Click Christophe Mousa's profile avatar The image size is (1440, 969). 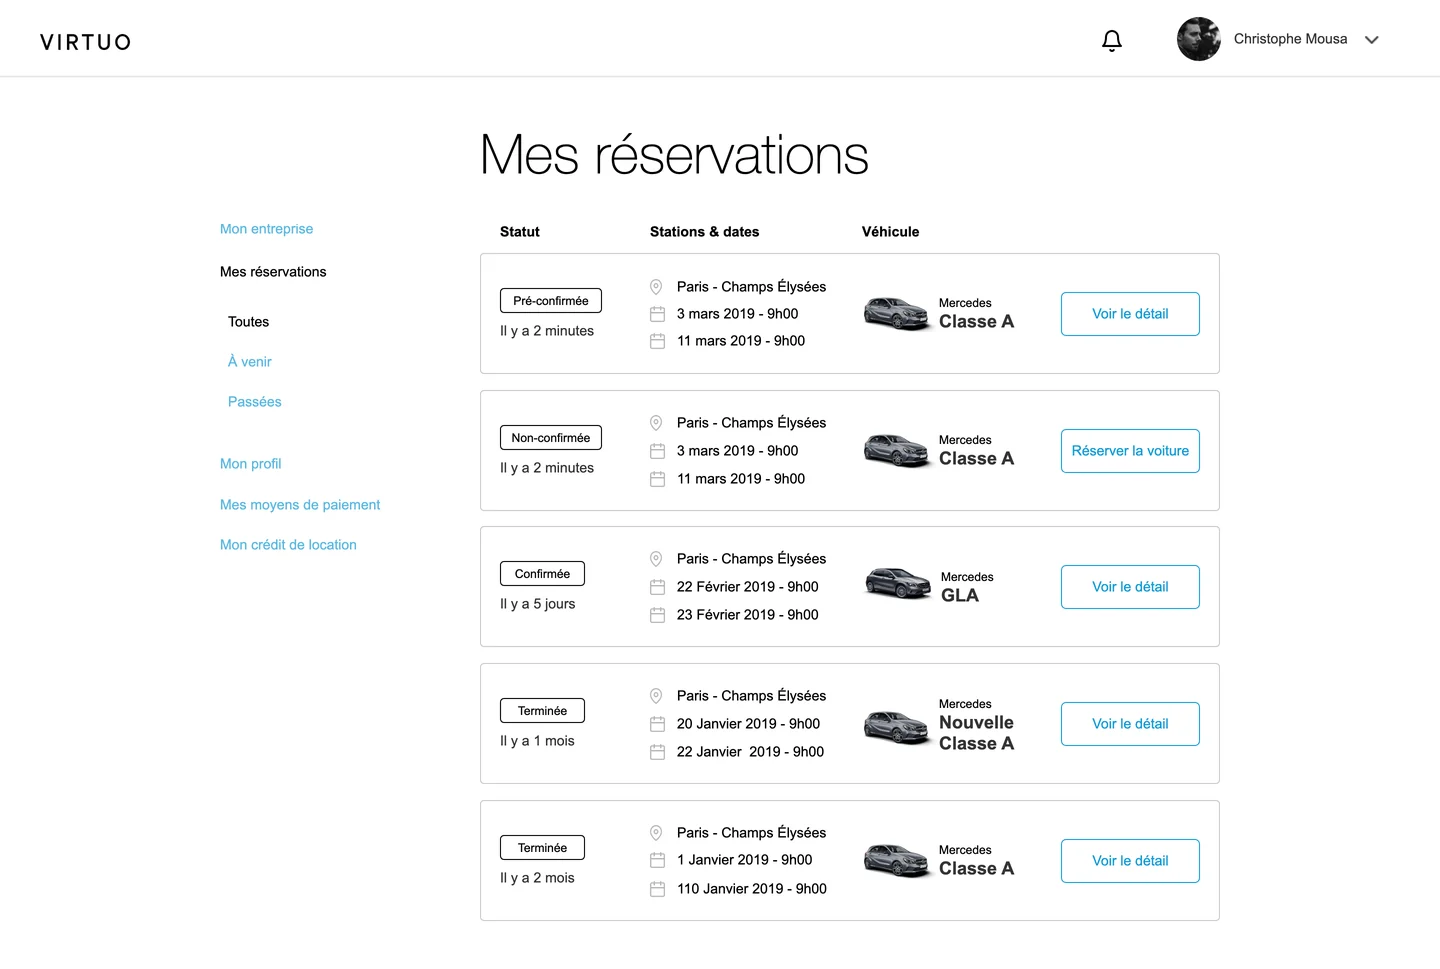1199,39
